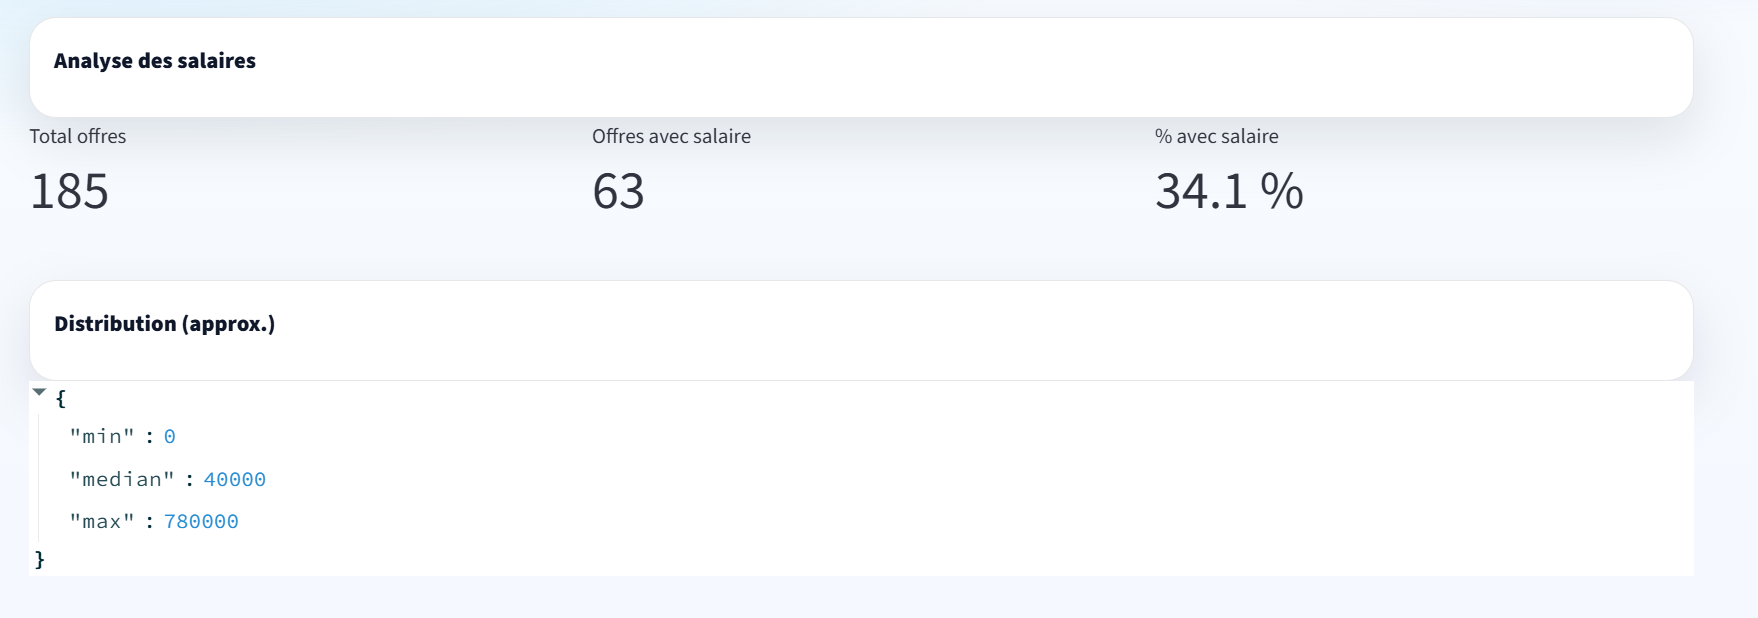
Task: Click empty area of JSON viewer panel
Action: click(x=900, y=480)
